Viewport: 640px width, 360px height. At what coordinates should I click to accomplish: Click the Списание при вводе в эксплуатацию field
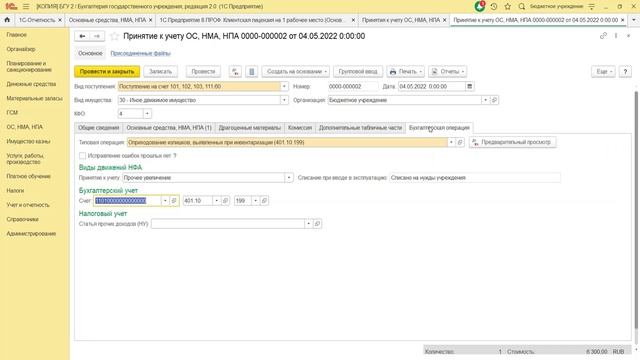[475, 178]
